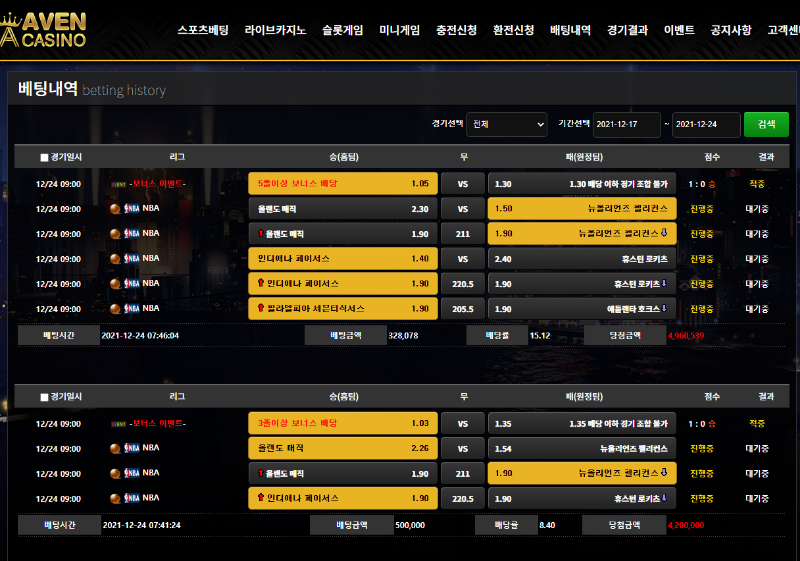Screen dimensions: 800x561
Task: Click the blue down arrow beside 뉴올리언즈 펠리컨스 in first slip
Action: pyautogui.click(x=664, y=233)
